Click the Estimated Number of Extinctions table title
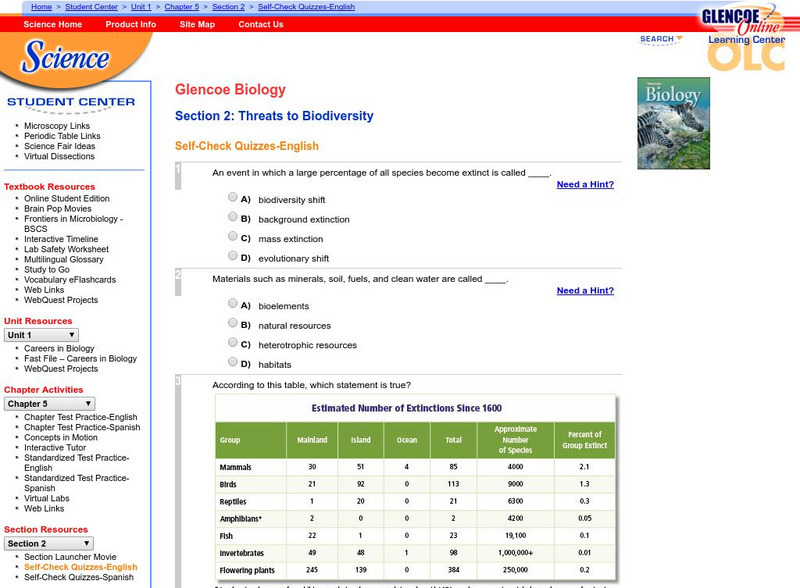The height and width of the screenshot is (588, 800). tap(407, 408)
